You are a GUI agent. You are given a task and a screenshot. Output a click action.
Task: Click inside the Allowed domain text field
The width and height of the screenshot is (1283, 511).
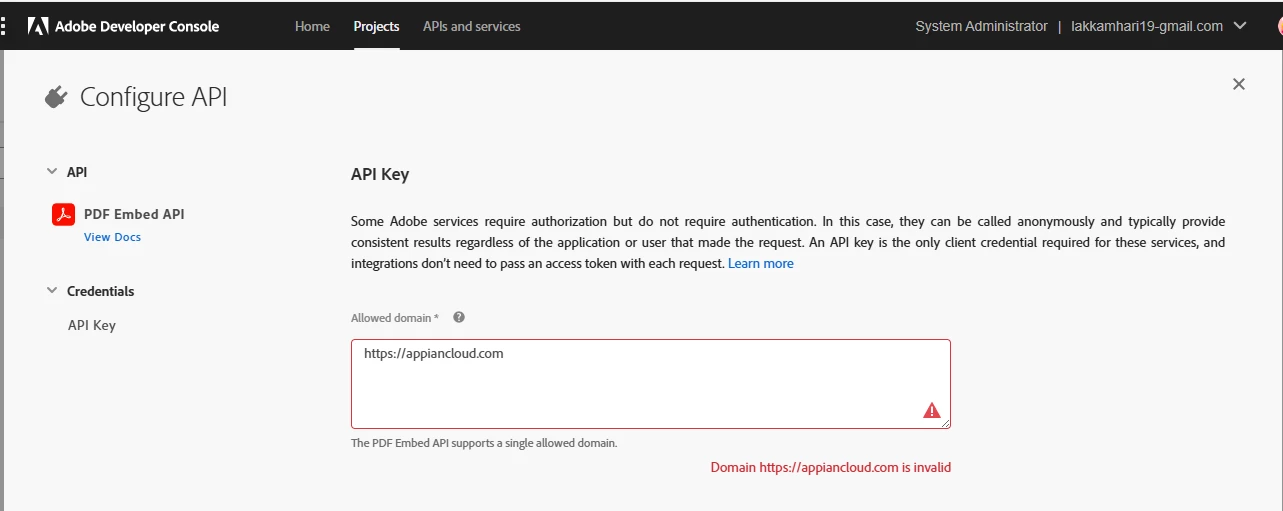[x=650, y=384]
